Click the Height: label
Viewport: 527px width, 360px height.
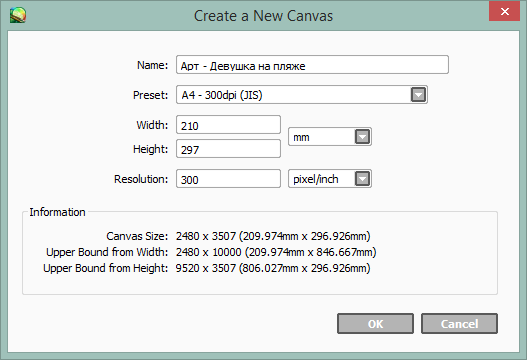coord(150,149)
